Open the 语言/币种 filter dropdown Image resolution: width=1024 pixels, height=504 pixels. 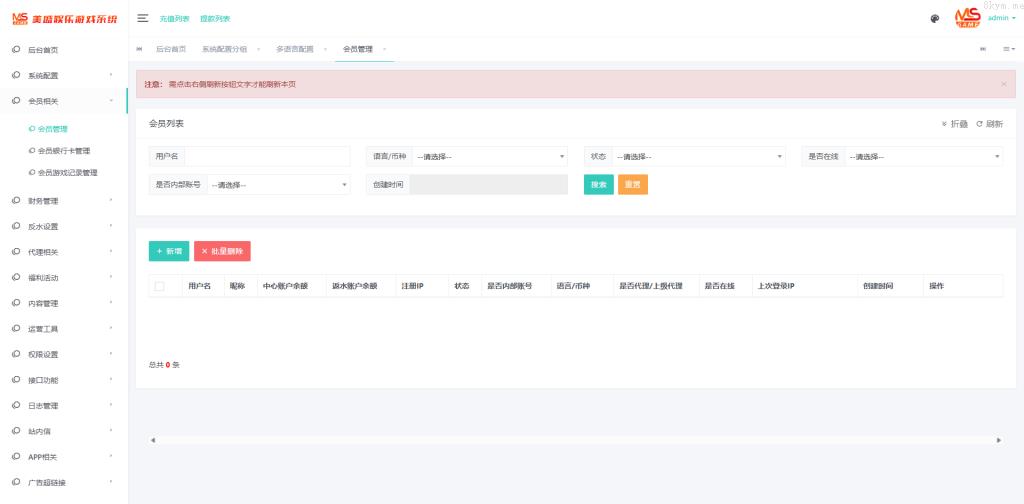[x=490, y=156]
